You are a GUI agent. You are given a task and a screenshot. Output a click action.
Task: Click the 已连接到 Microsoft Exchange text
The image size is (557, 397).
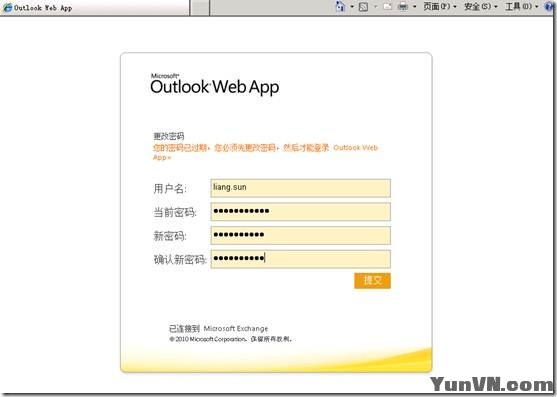tap(218, 328)
